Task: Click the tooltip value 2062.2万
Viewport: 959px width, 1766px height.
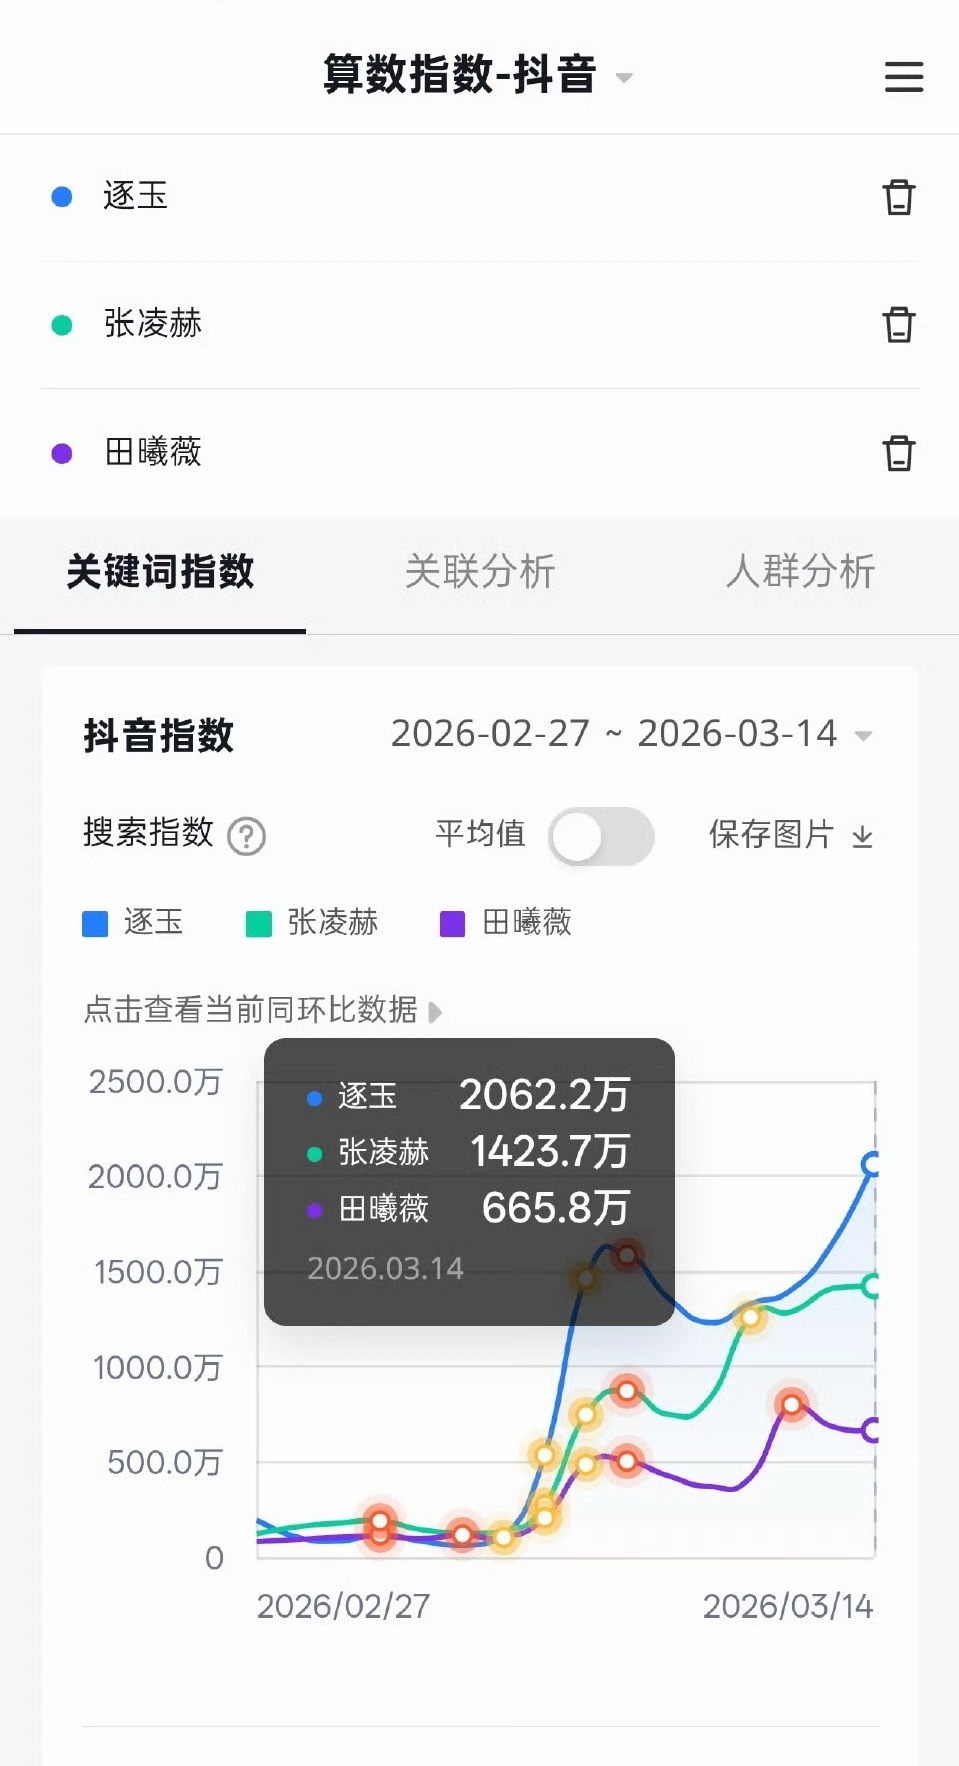Action: 544,1095
